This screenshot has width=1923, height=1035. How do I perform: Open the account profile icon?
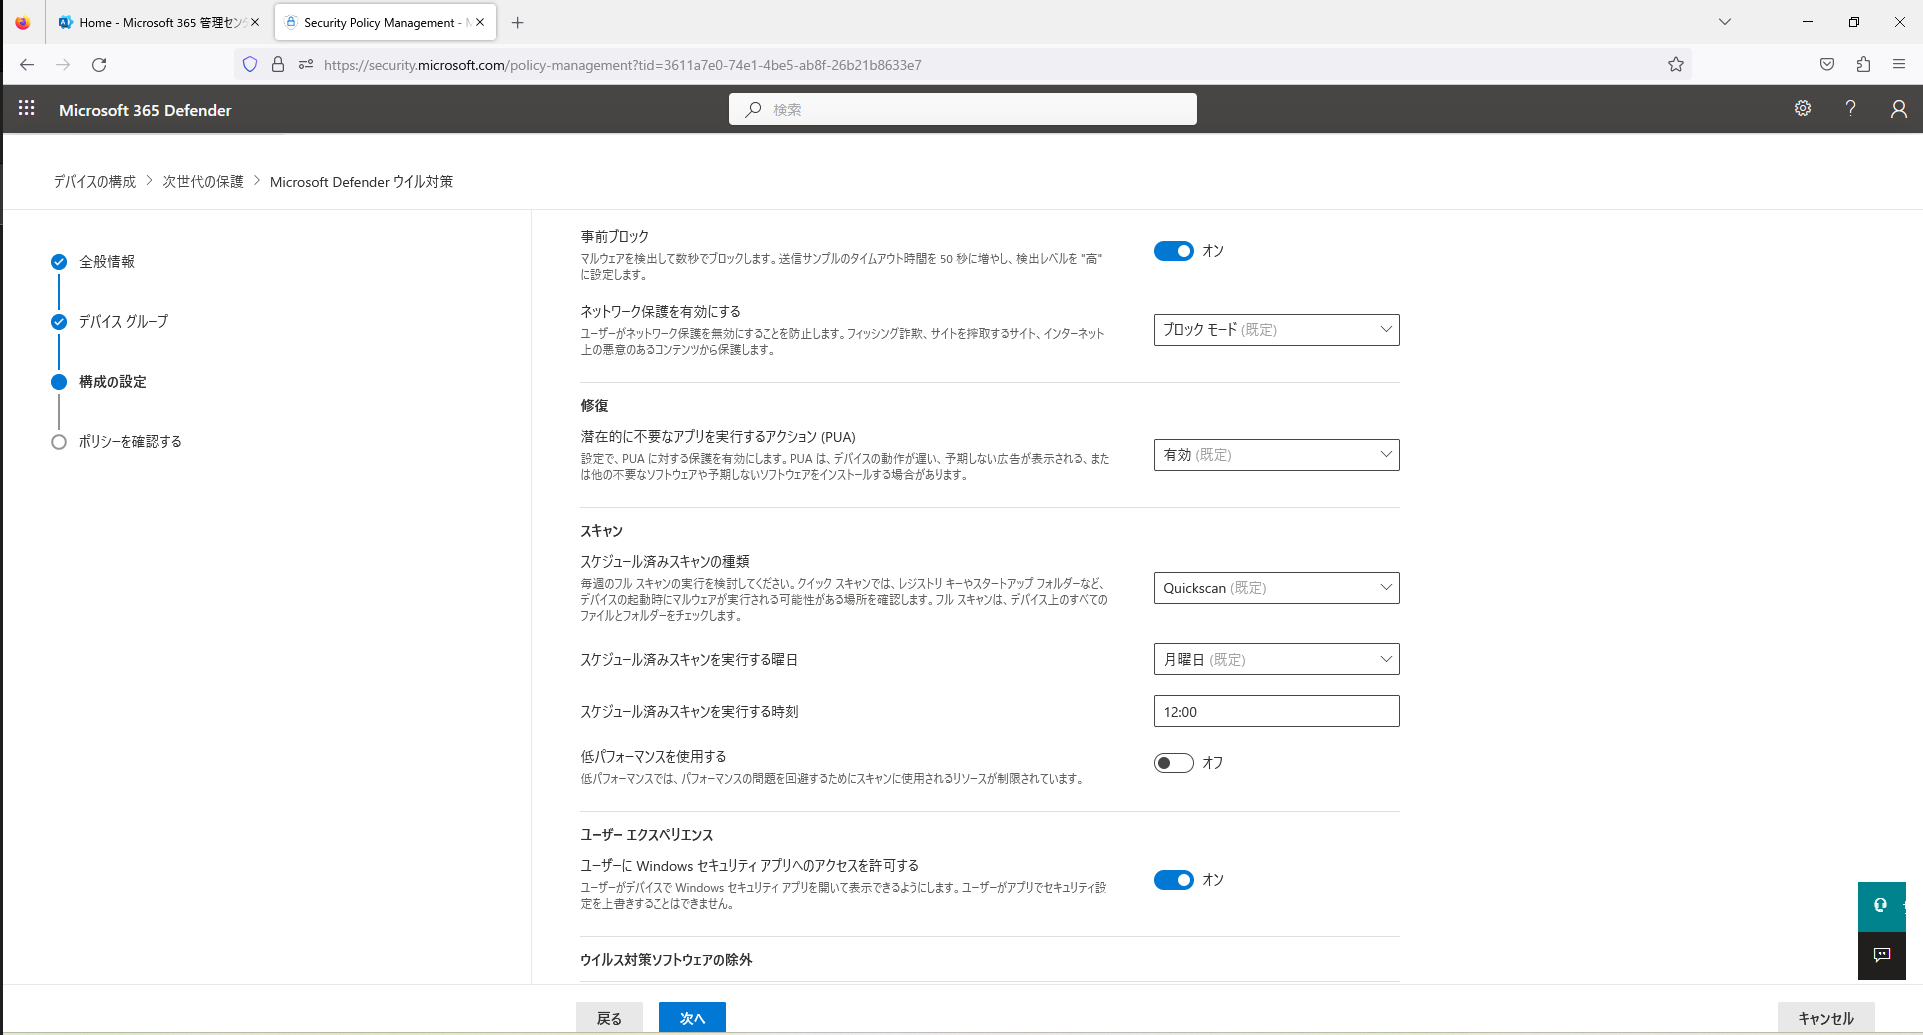pos(1898,108)
